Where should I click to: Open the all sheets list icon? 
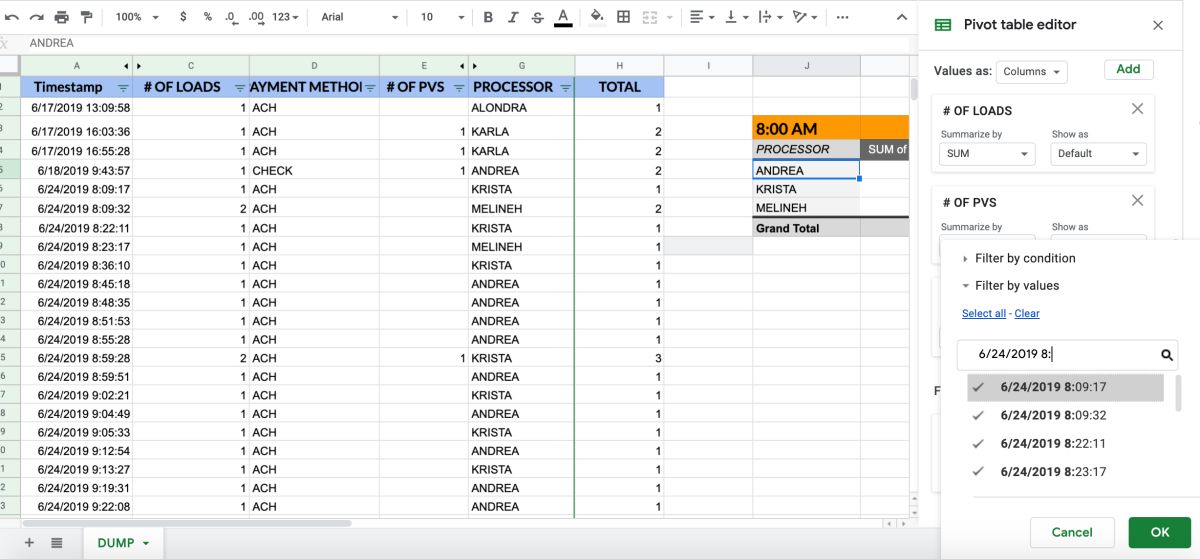[x=57, y=543]
